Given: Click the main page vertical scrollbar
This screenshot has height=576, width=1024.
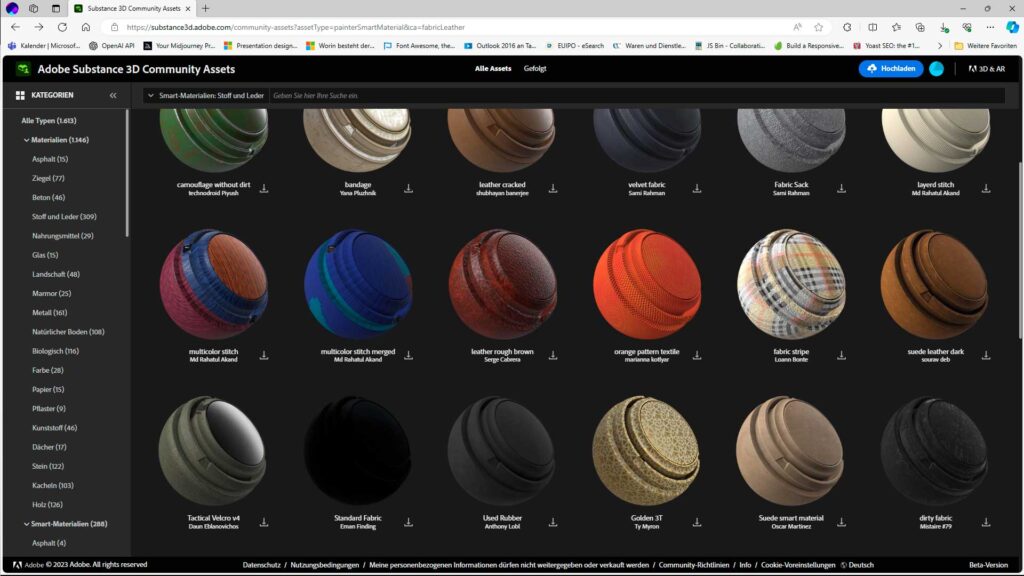Looking at the screenshot, I should point(1020,248).
